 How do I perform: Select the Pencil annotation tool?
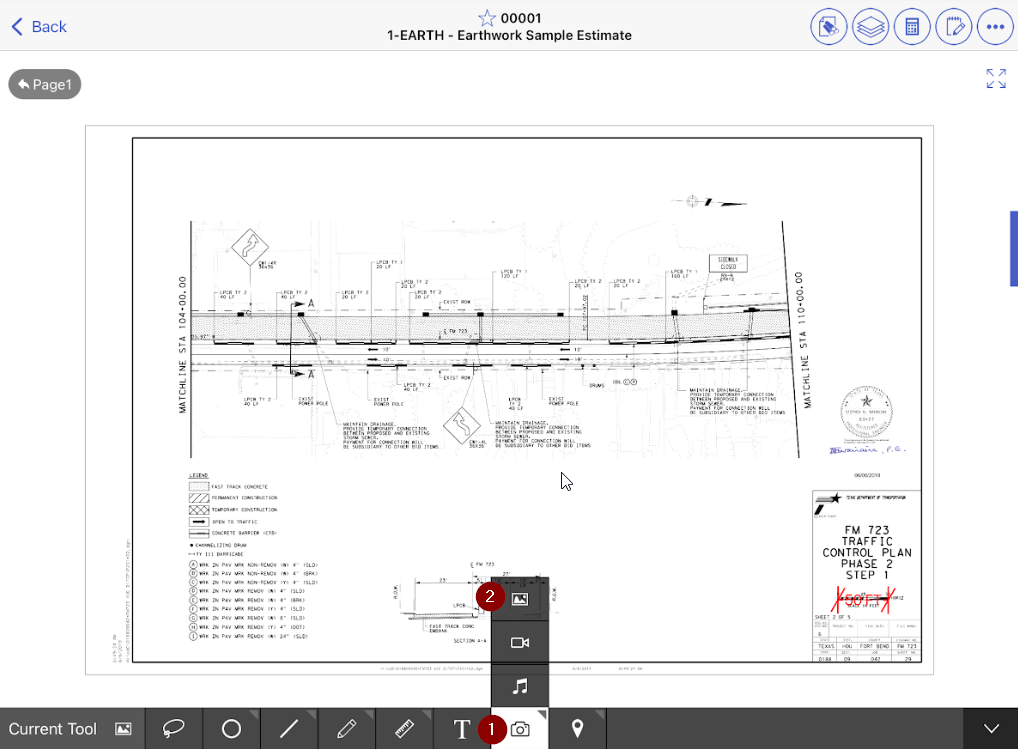347,728
